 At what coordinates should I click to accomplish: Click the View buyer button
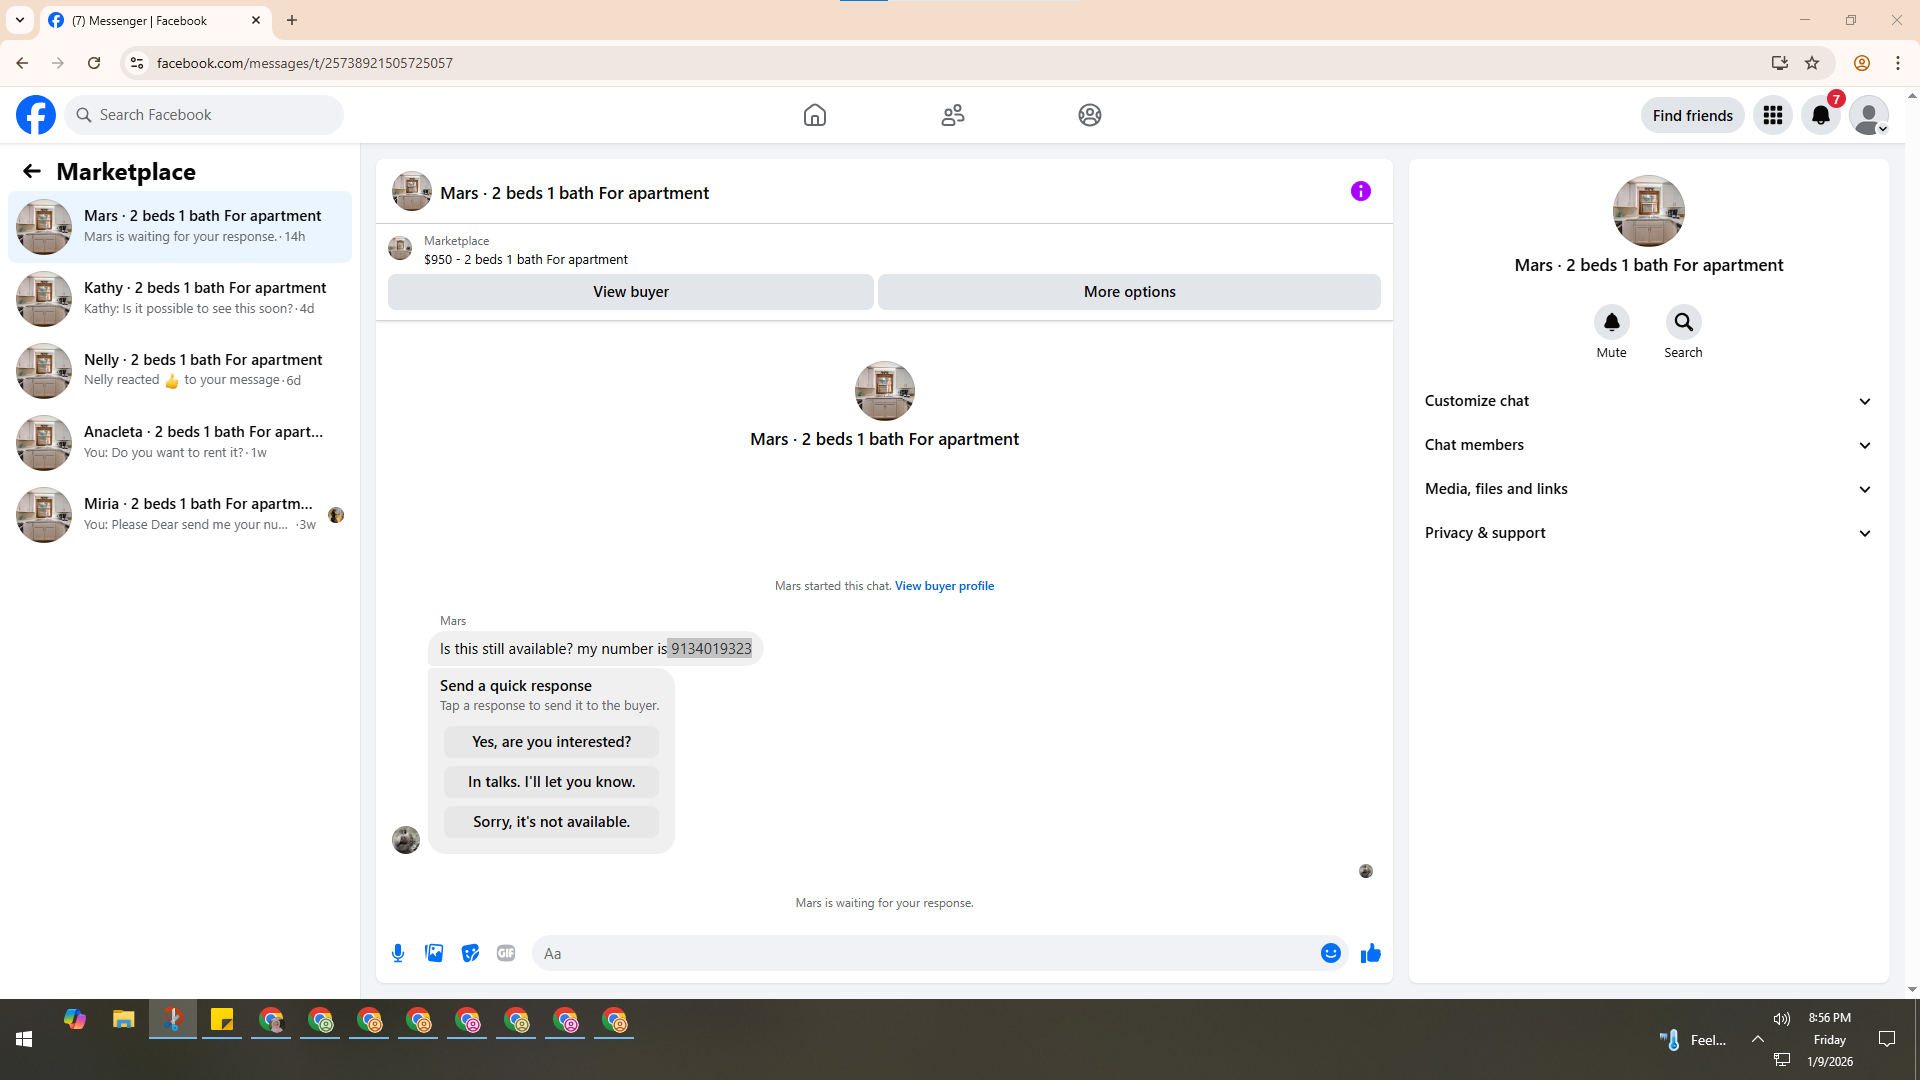click(630, 292)
